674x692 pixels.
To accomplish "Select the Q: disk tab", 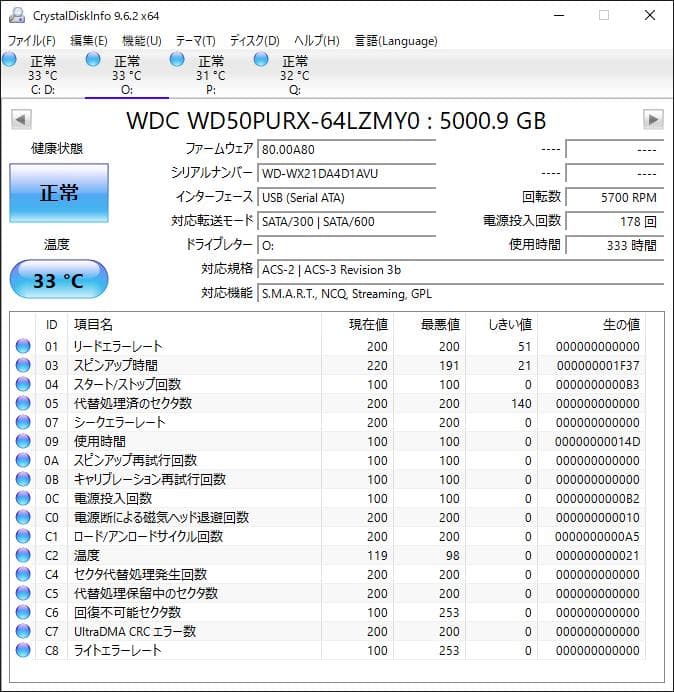I will pos(294,75).
